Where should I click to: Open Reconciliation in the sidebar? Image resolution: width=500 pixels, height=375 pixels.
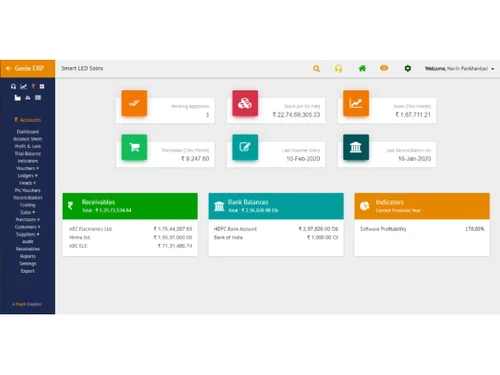point(28,198)
